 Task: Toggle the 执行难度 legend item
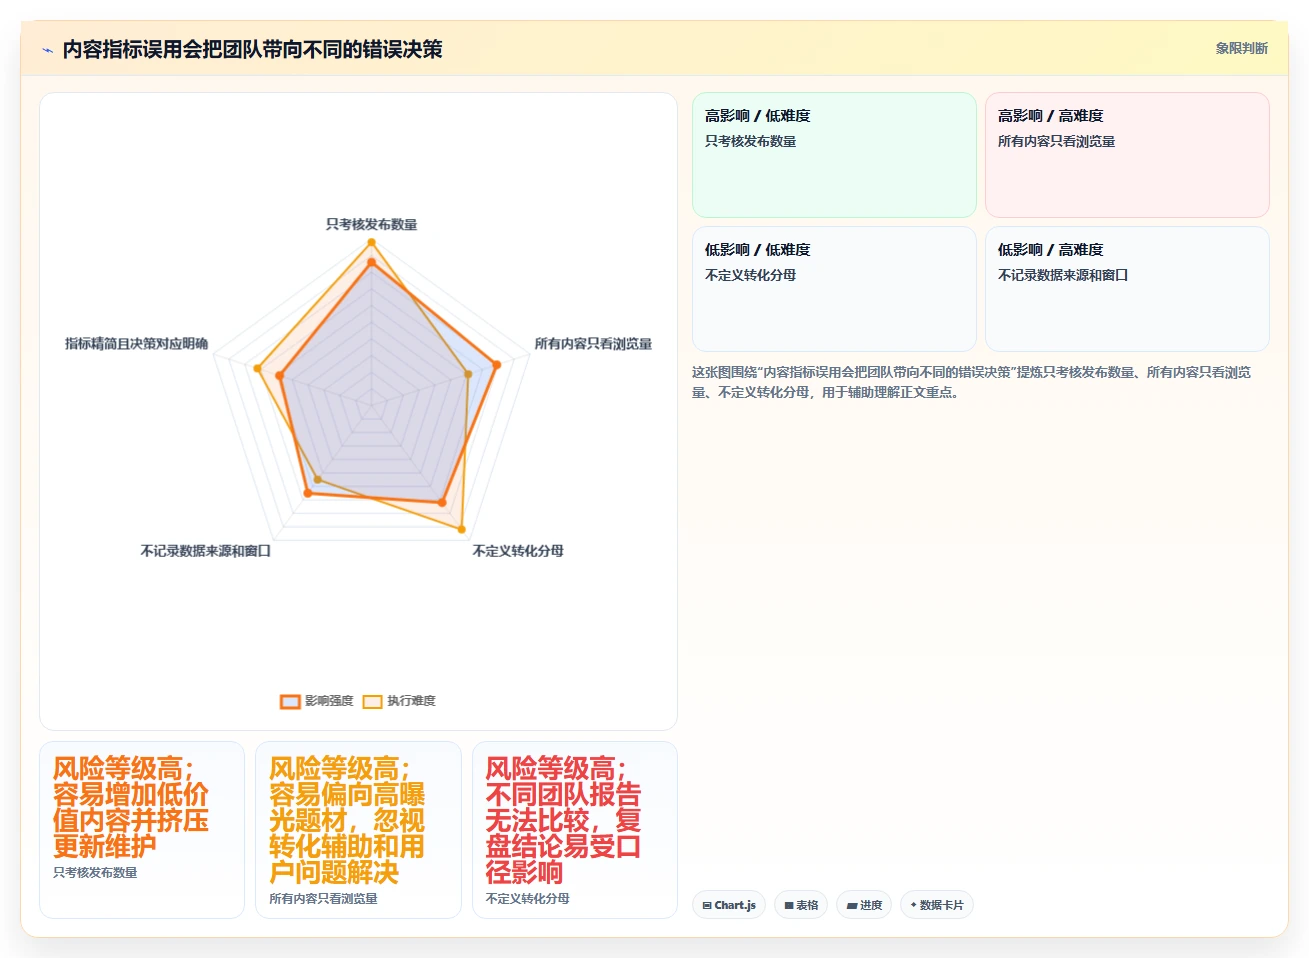point(399,701)
